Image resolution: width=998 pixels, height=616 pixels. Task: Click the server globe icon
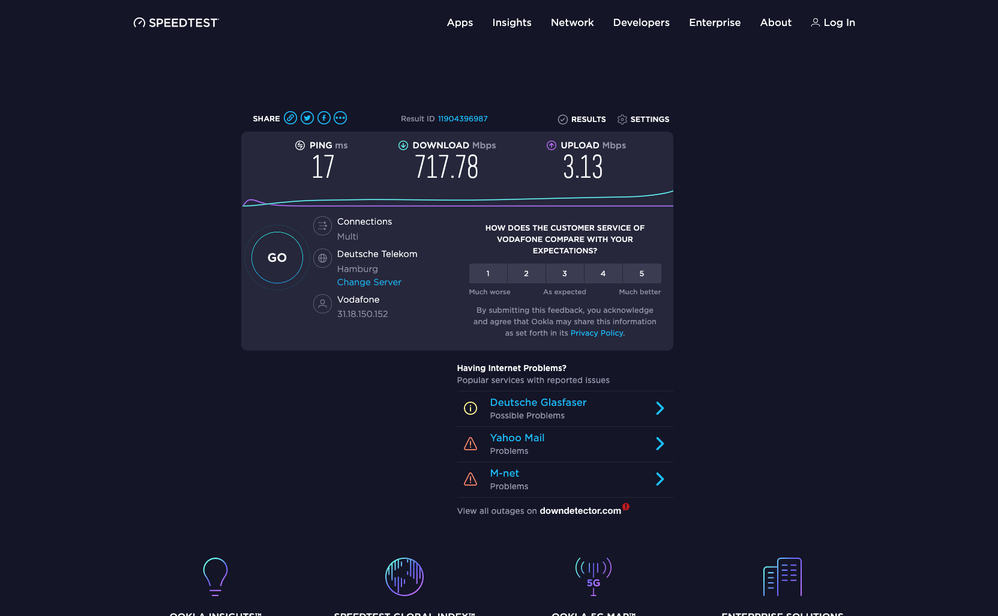323,258
